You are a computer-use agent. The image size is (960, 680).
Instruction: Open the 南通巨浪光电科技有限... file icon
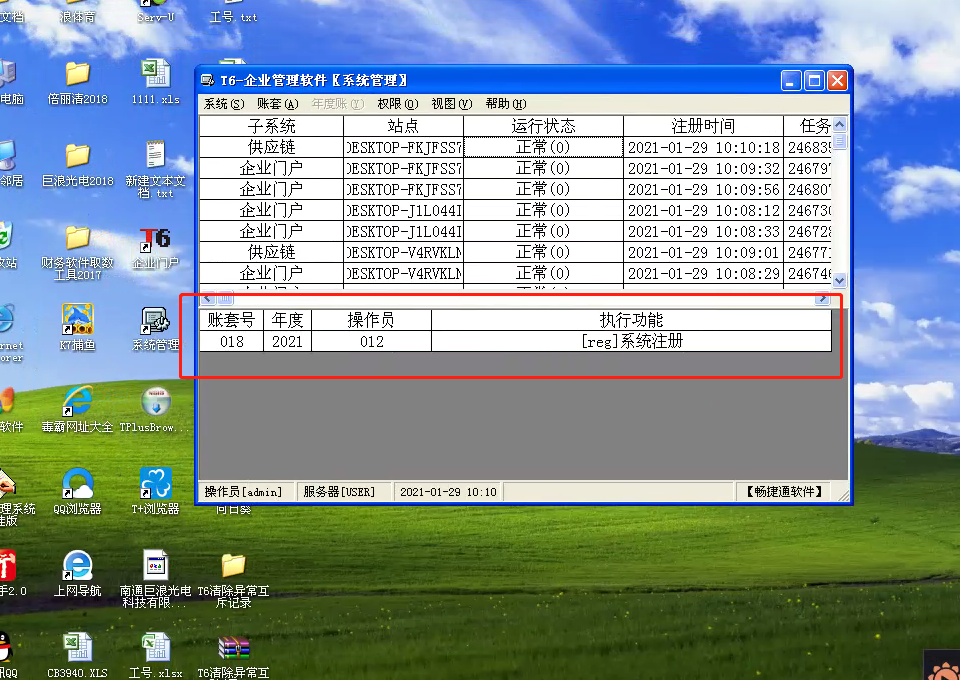[156, 564]
